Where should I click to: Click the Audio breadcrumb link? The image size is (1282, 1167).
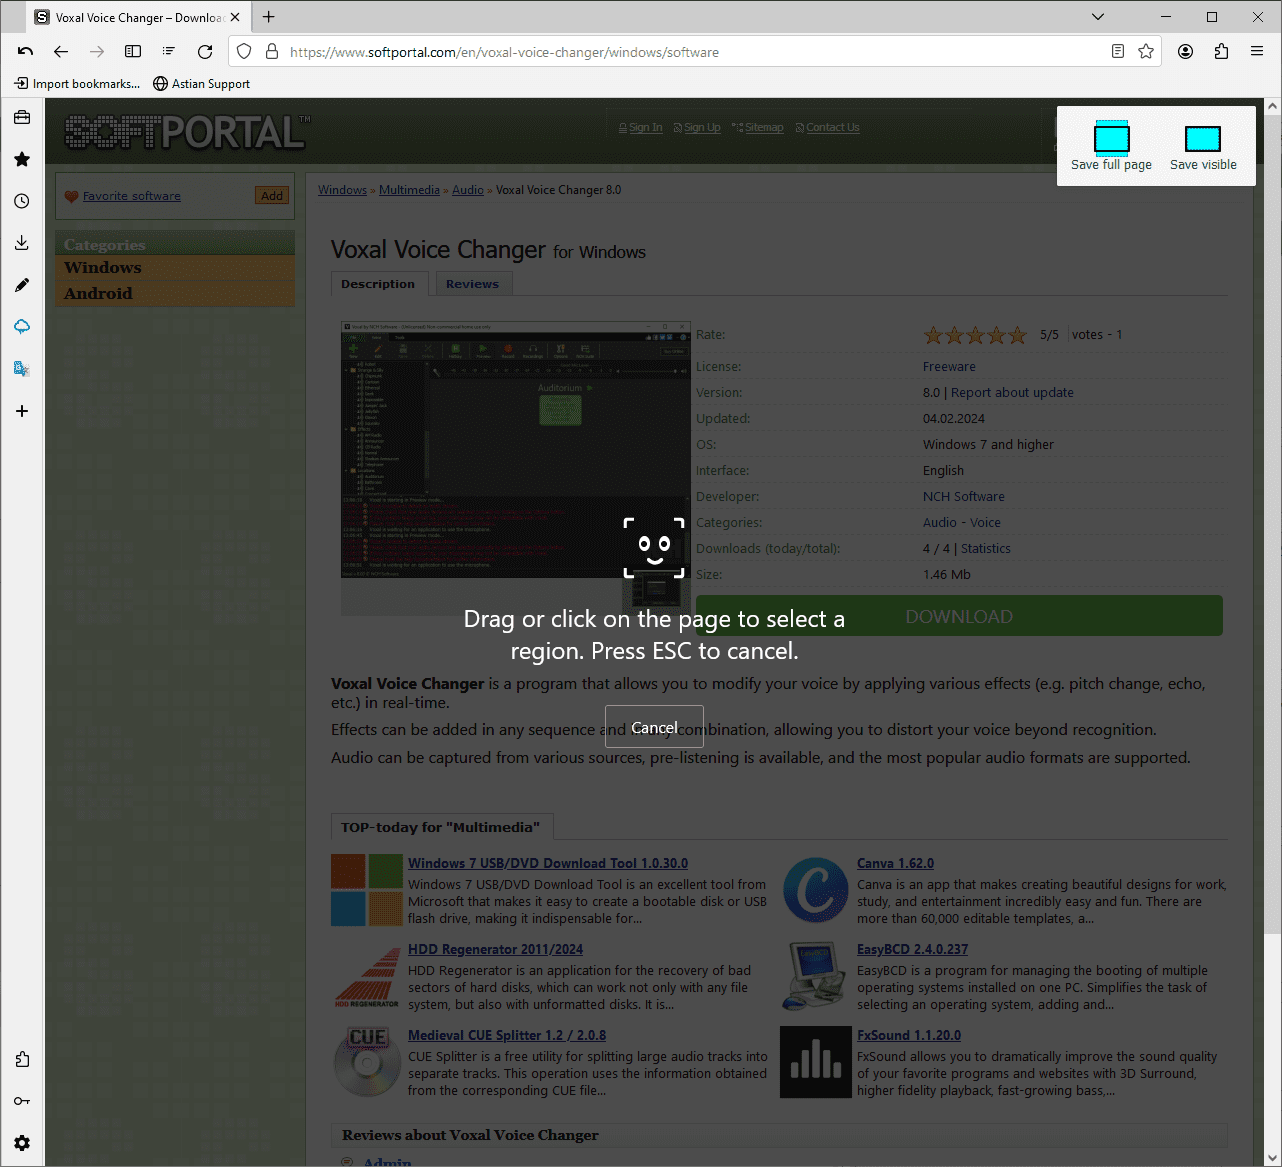click(468, 190)
